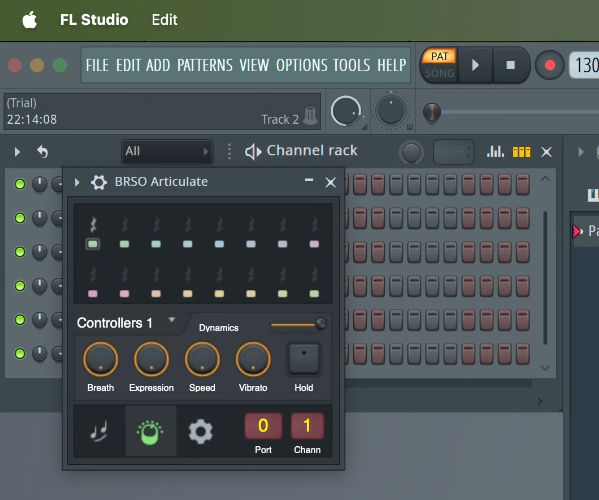Click the undo arrow in Channel rack

[42, 152]
